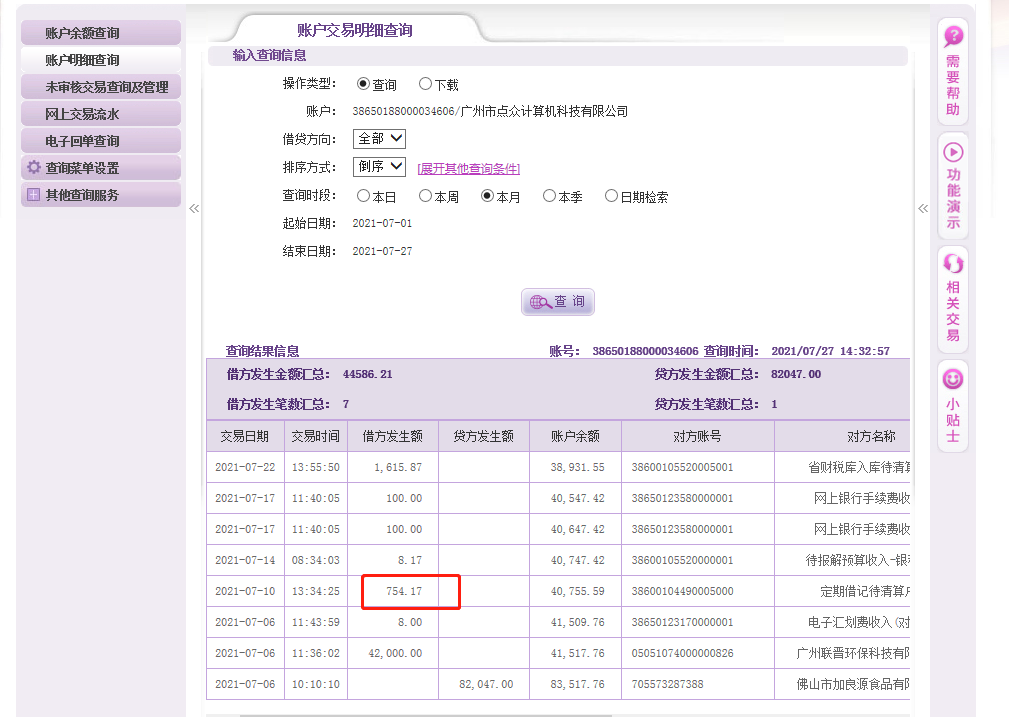Open the 借贷方向 全部 dropdown
The height and width of the screenshot is (717, 1009).
(x=379, y=139)
